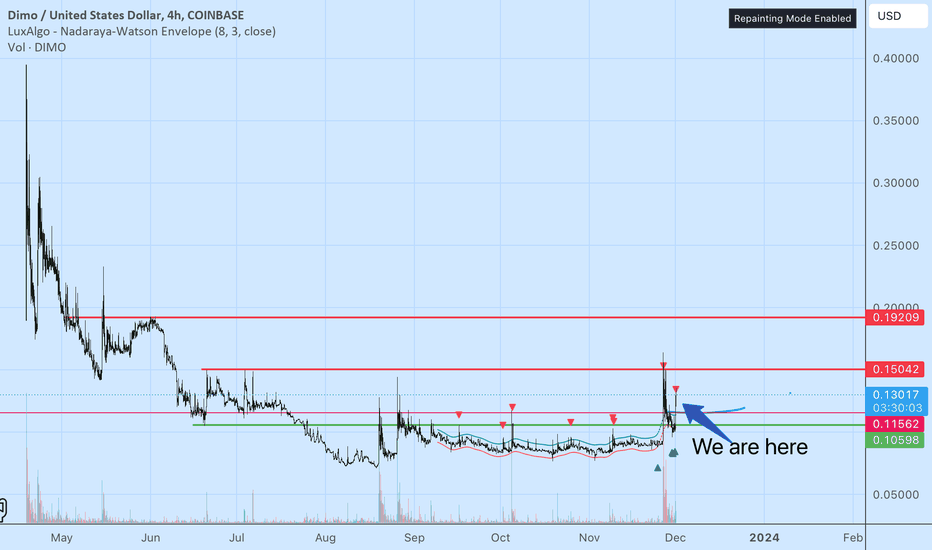Viewport: 932px width, 550px height.
Task: Click the Jun label on time axis
Action: [x=151, y=538]
